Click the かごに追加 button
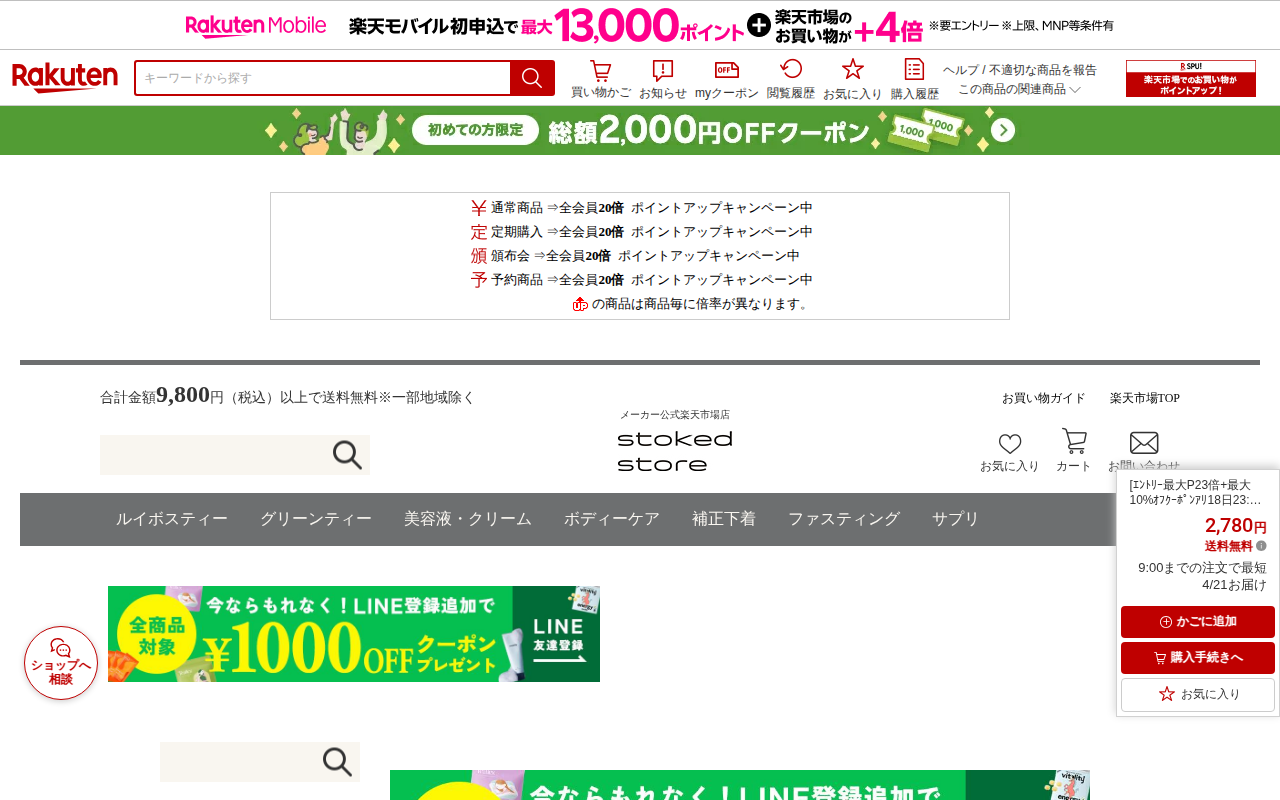This screenshot has width=1280, height=800. pos(1198,622)
